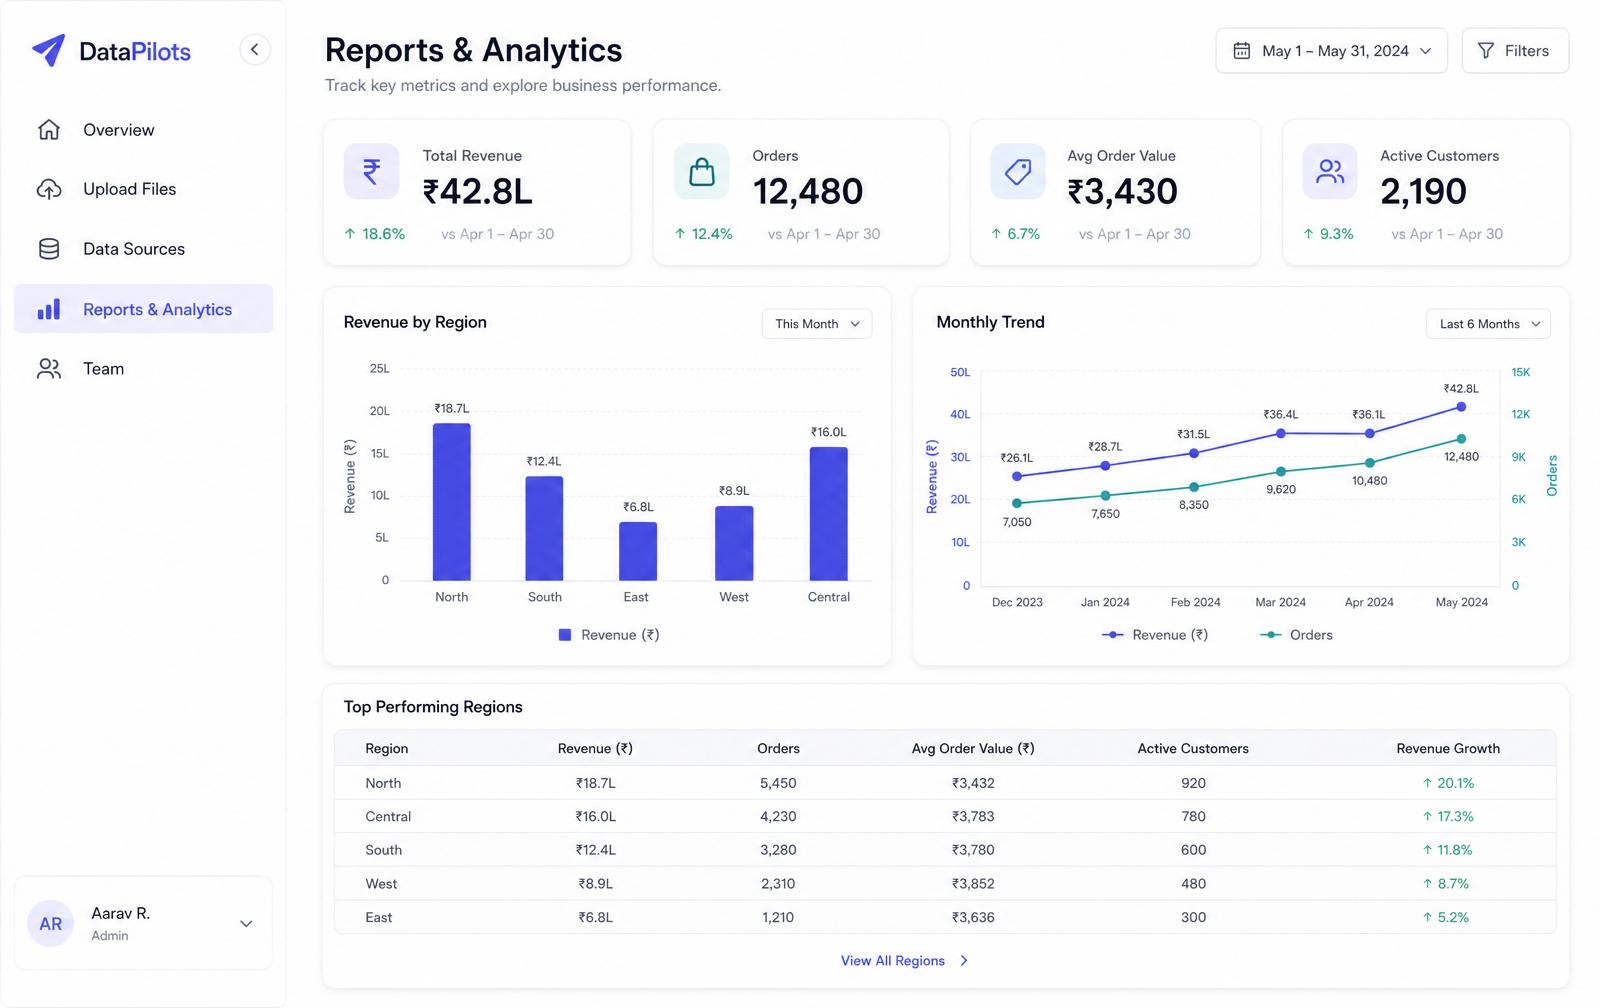The image size is (1600, 1008).
Task: Click the funnel icon on Filters
Action: tap(1486, 51)
